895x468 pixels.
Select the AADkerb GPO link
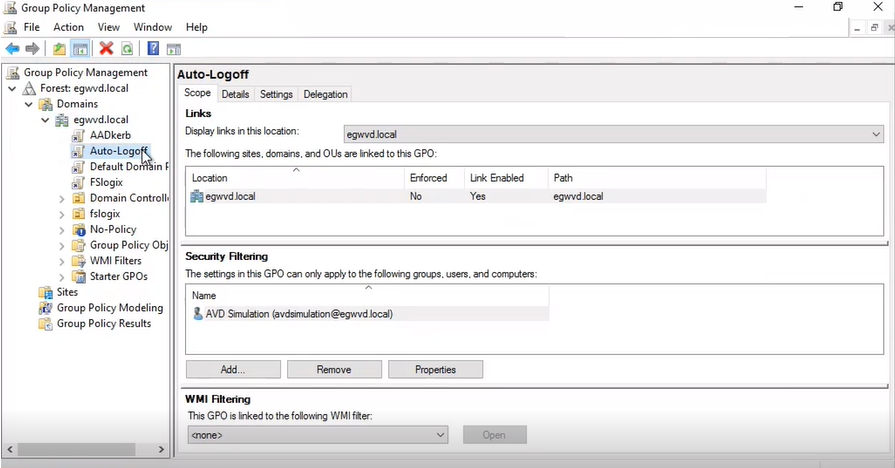click(110, 135)
